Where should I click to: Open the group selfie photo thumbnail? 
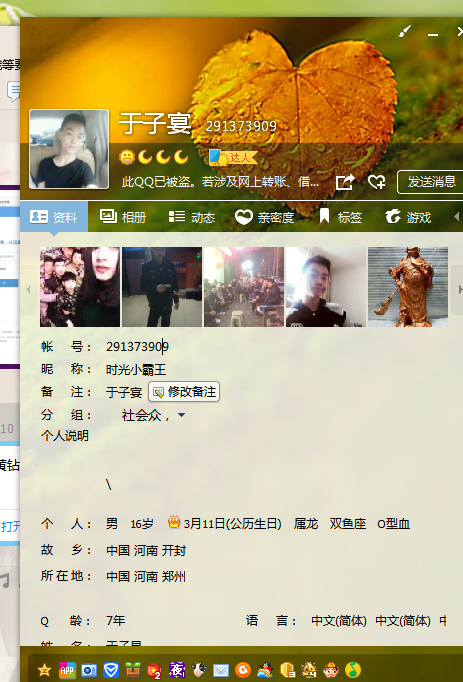click(x=80, y=287)
